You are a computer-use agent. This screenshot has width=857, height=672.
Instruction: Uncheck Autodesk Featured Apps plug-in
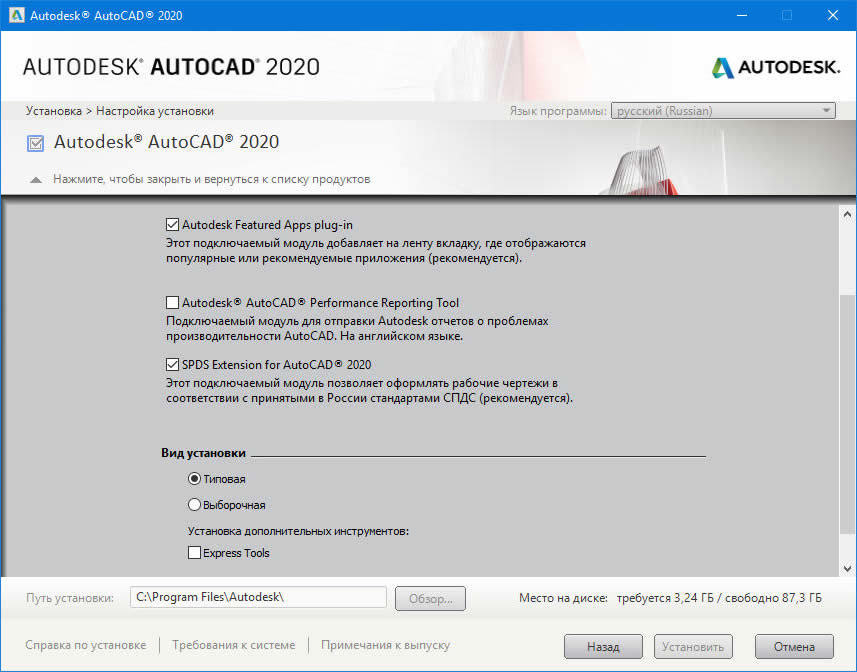click(172, 225)
